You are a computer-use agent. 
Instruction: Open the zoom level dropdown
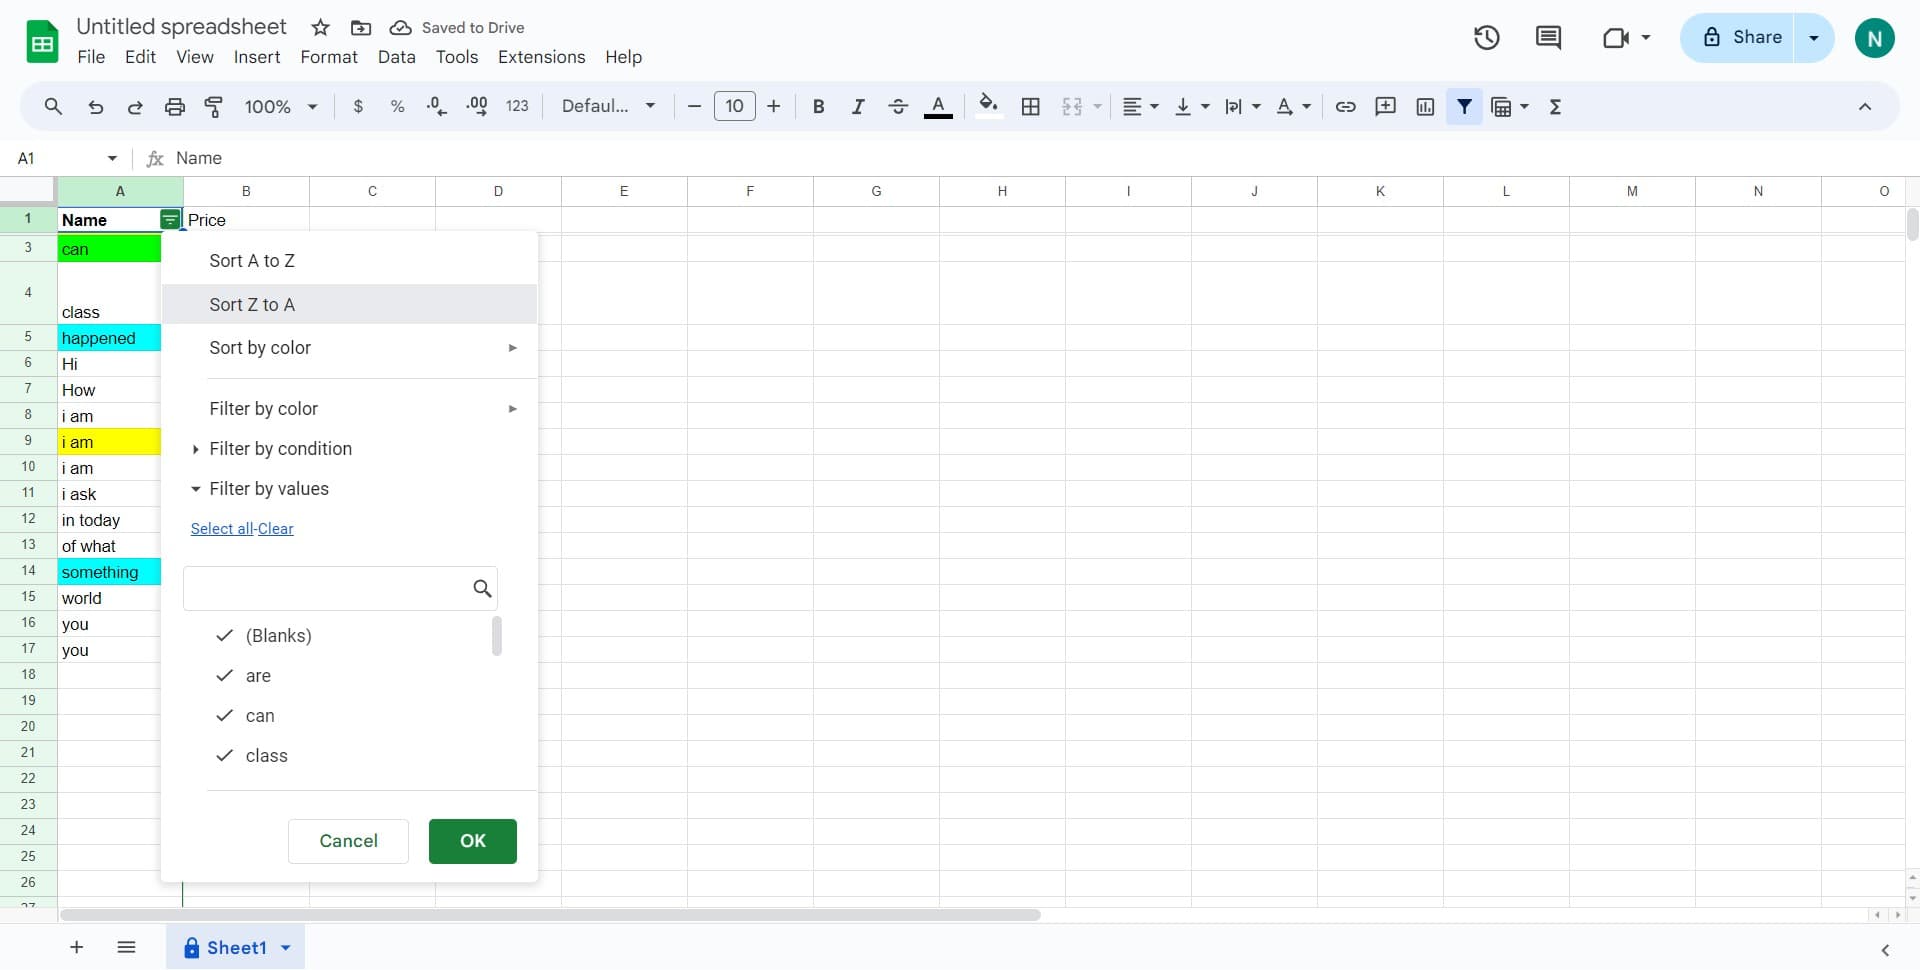(281, 106)
